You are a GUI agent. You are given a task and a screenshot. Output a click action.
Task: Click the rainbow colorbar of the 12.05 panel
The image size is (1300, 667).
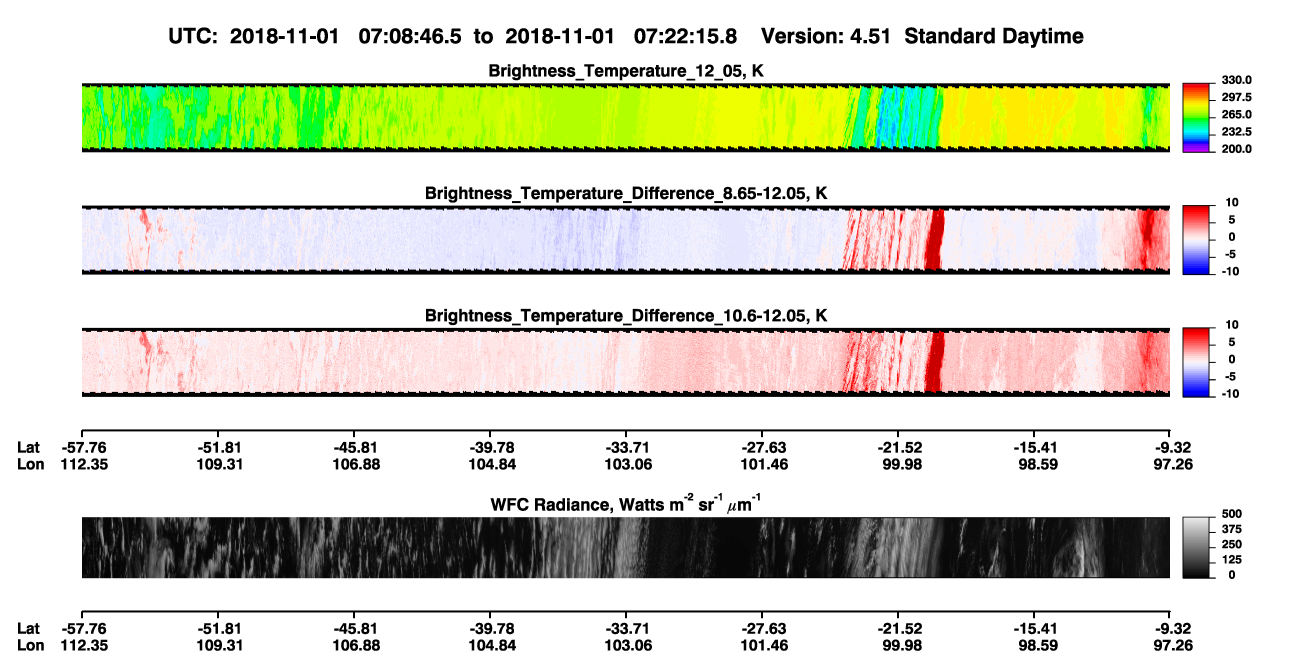click(x=1197, y=117)
